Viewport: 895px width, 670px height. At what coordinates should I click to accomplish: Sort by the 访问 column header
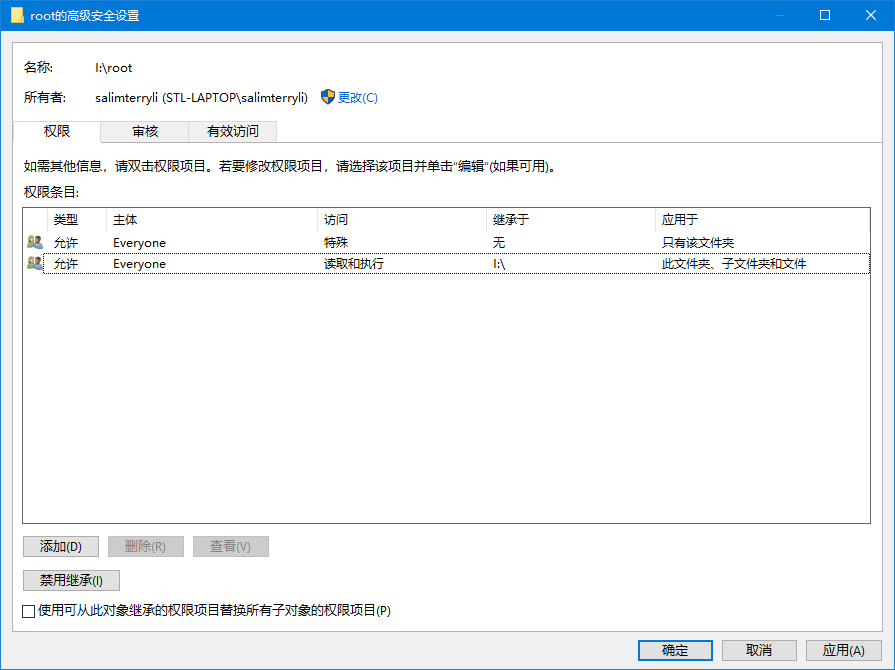point(402,220)
